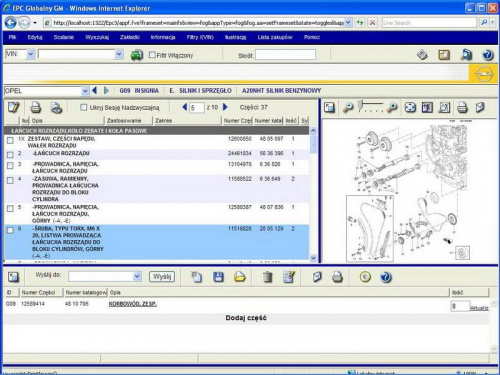Check the box for row 2 ŁAŃCUCH ROZRZĄDU
500x375 pixels.
(x=10, y=155)
